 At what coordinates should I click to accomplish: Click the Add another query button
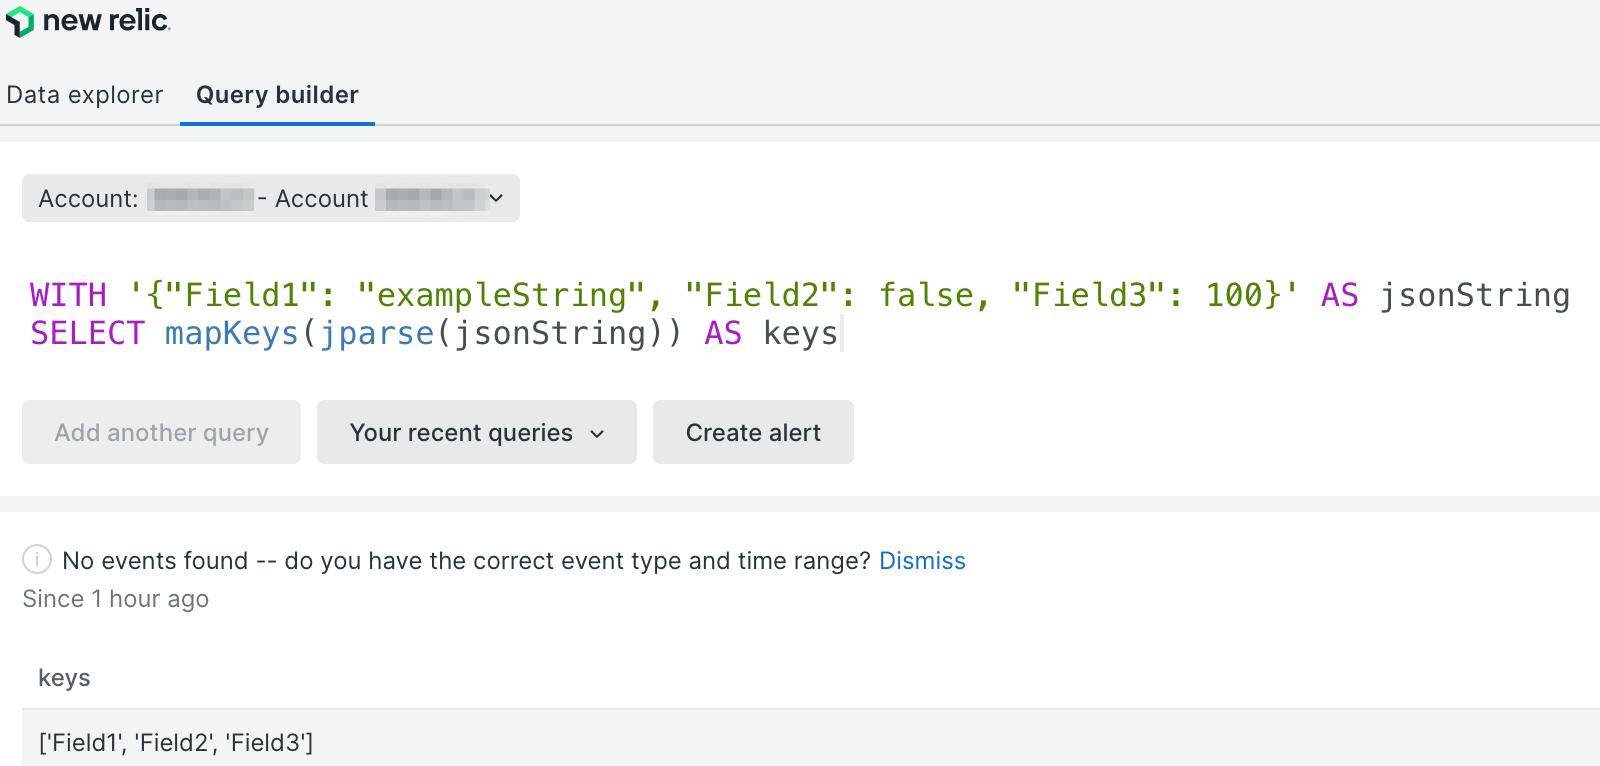tap(161, 432)
